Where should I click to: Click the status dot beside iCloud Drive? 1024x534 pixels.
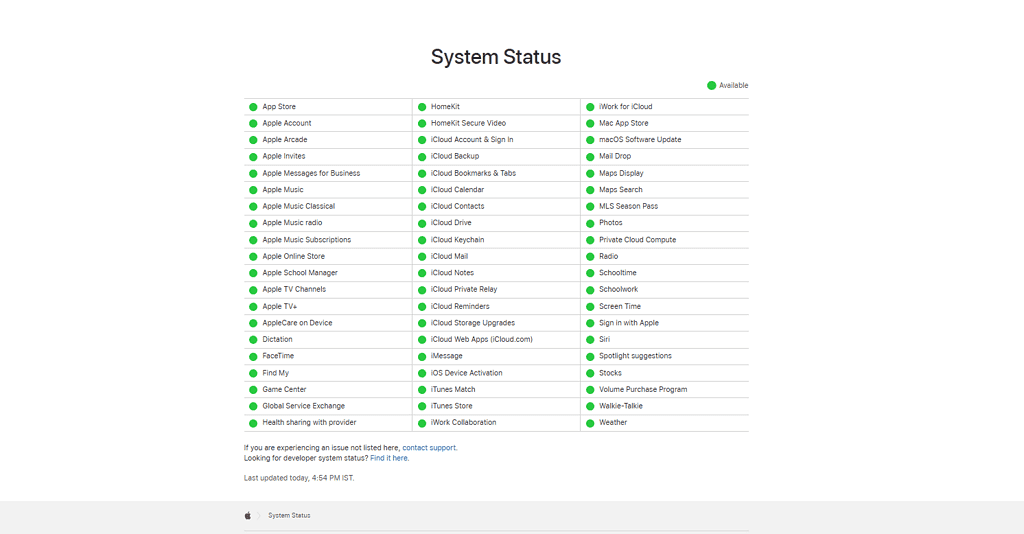[x=422, y=223]
